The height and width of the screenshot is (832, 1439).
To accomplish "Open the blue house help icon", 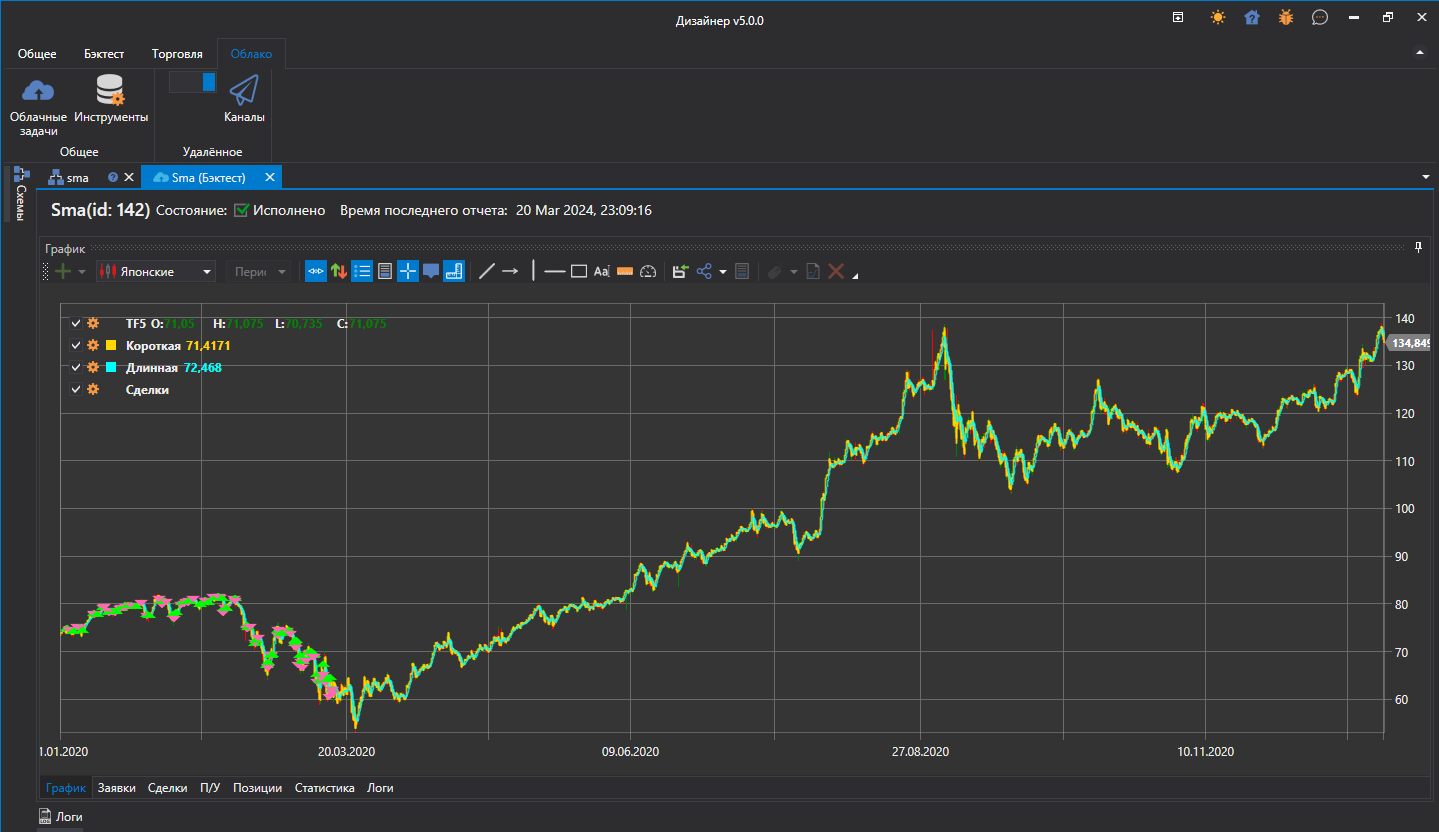I will [1251, 18].
